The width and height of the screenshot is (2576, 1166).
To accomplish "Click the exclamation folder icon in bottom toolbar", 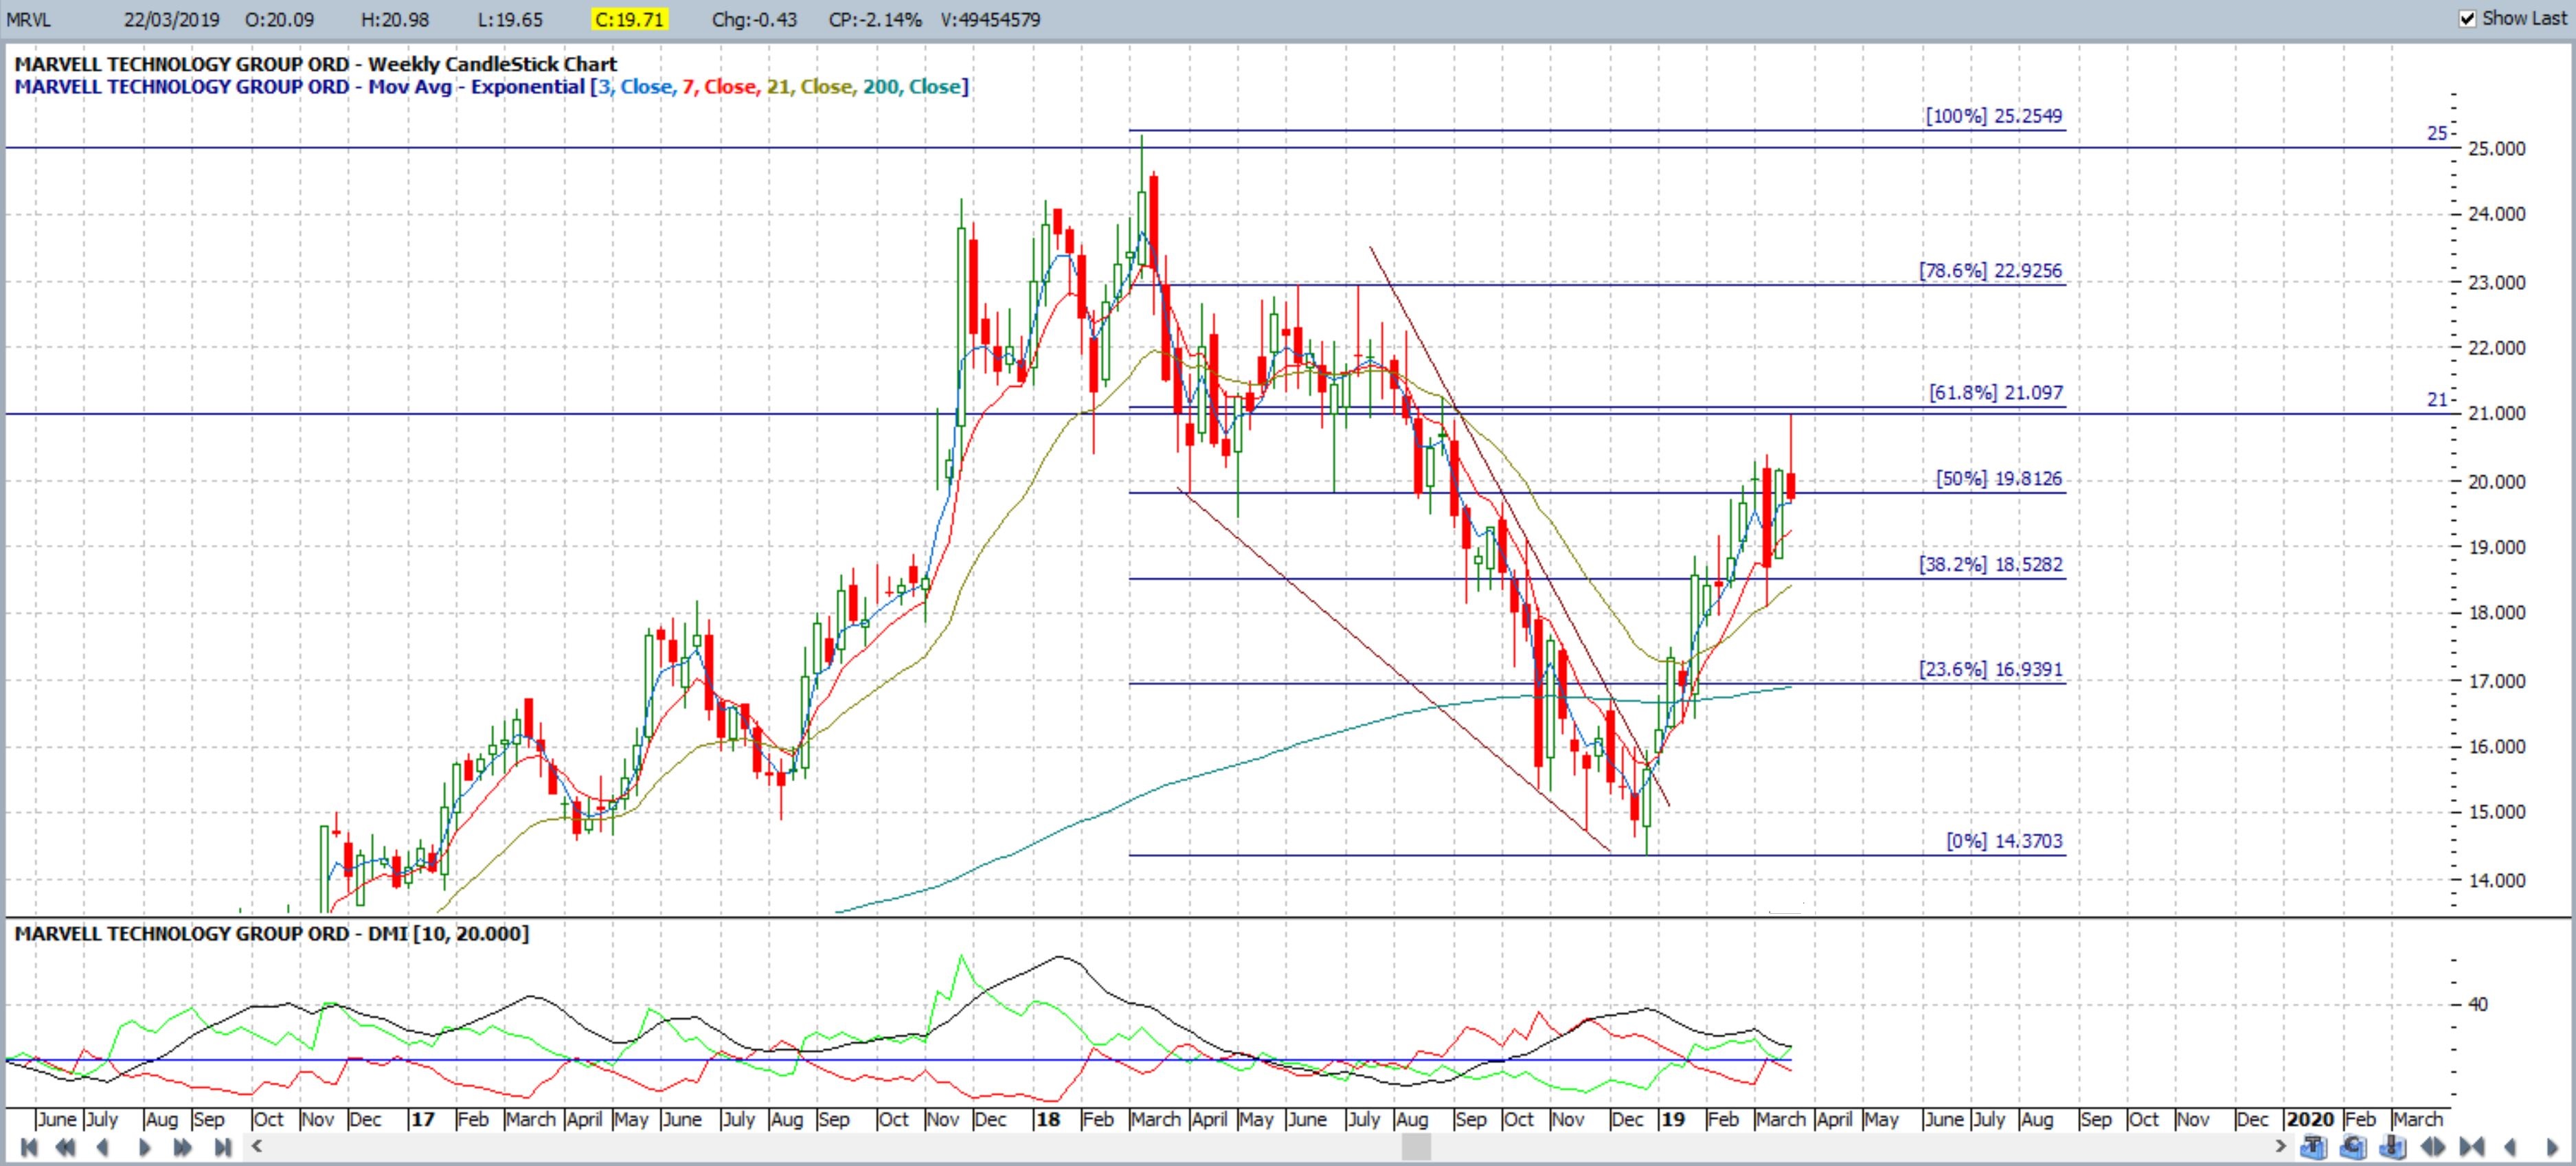I will (x=2393, y=1146).
